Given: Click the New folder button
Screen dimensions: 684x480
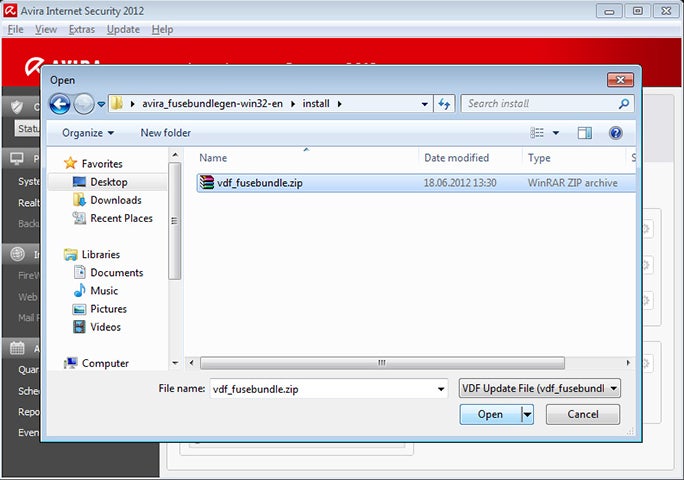Looking at the screenshot, I should coord(165,133).
